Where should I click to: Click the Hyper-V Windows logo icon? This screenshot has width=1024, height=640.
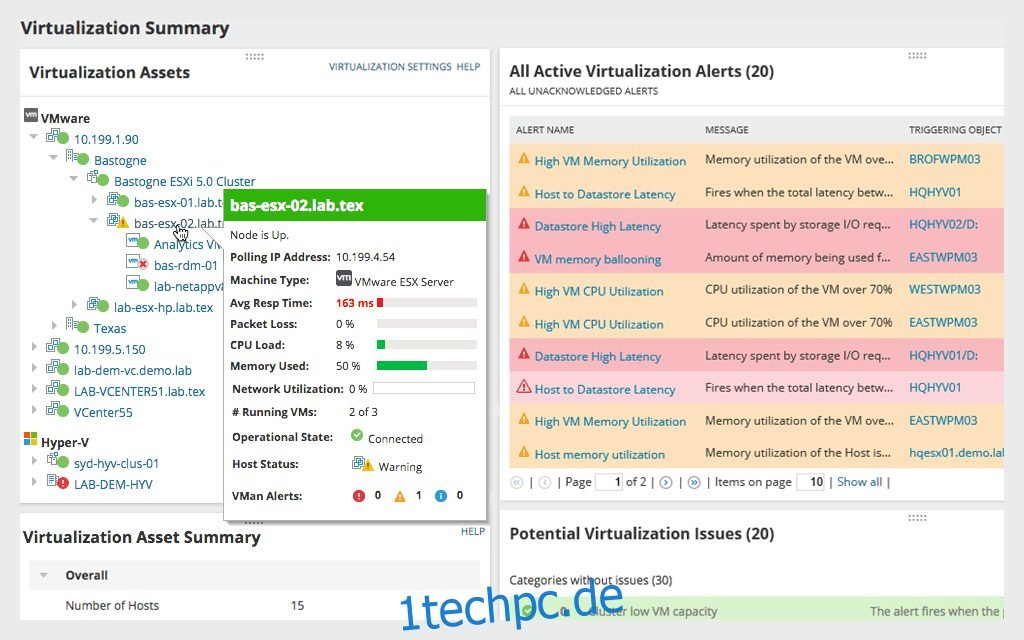click(31, 439)
